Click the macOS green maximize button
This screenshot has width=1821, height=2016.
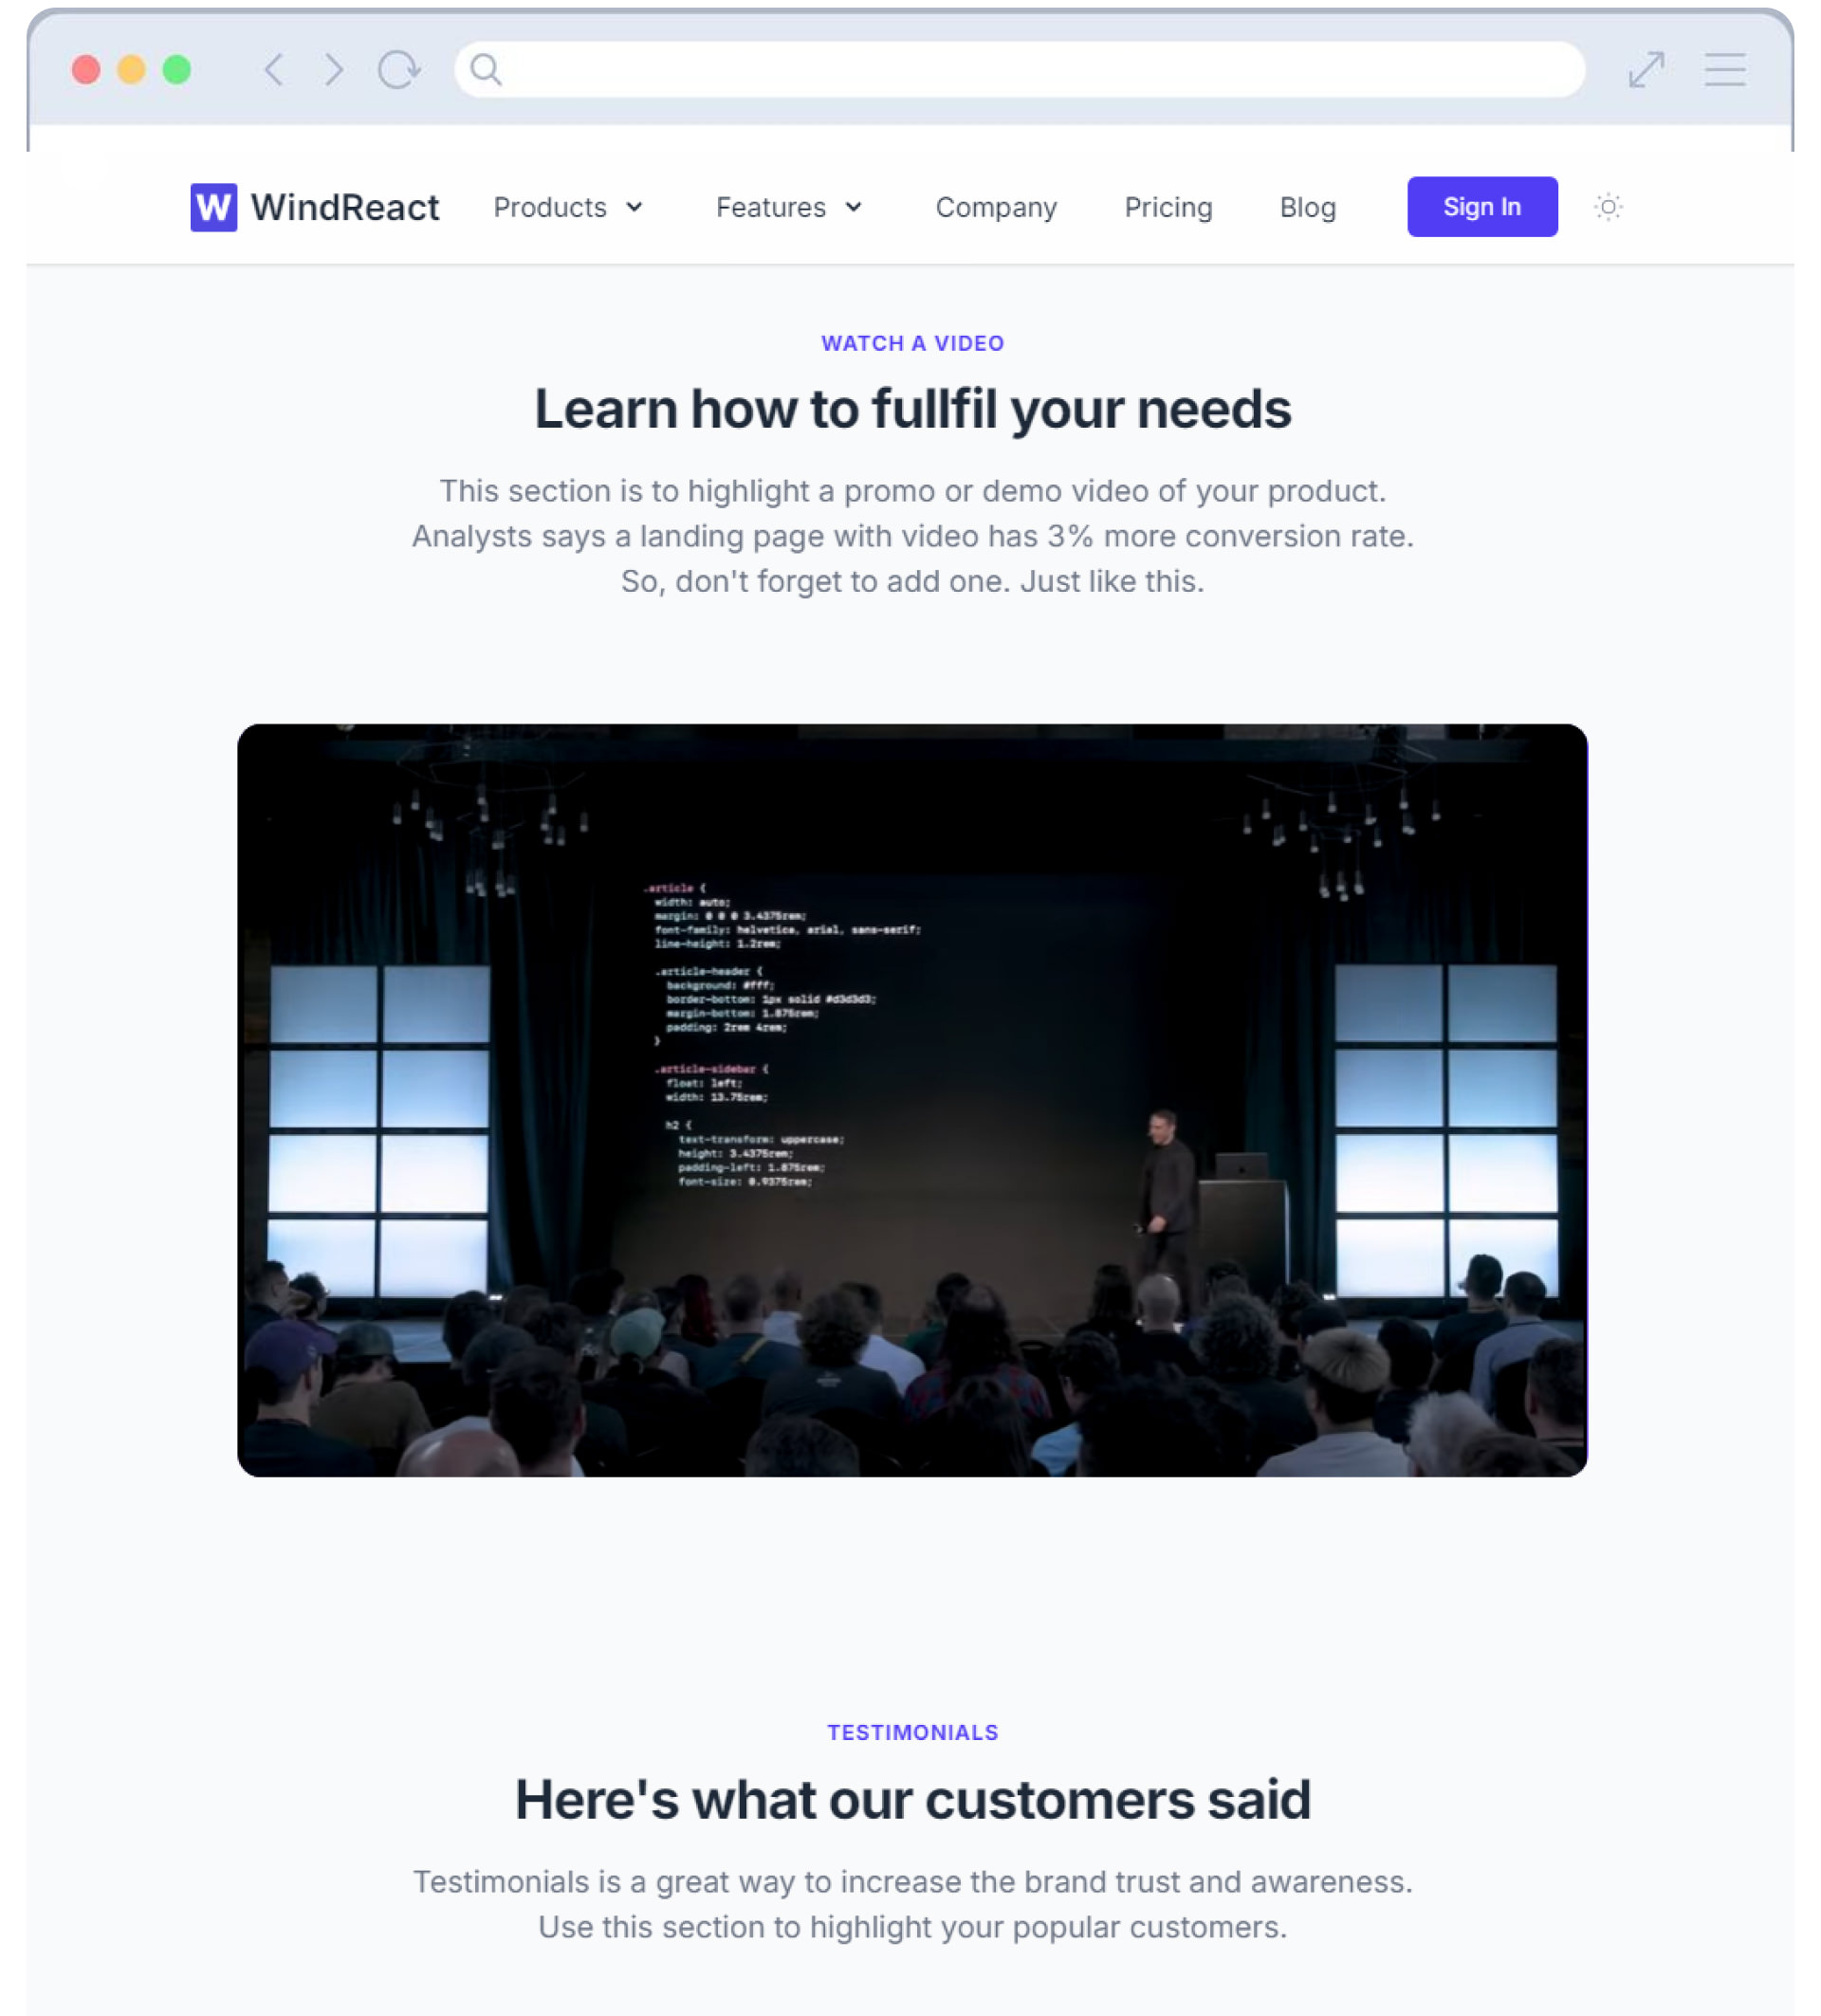tap(177, 68)
